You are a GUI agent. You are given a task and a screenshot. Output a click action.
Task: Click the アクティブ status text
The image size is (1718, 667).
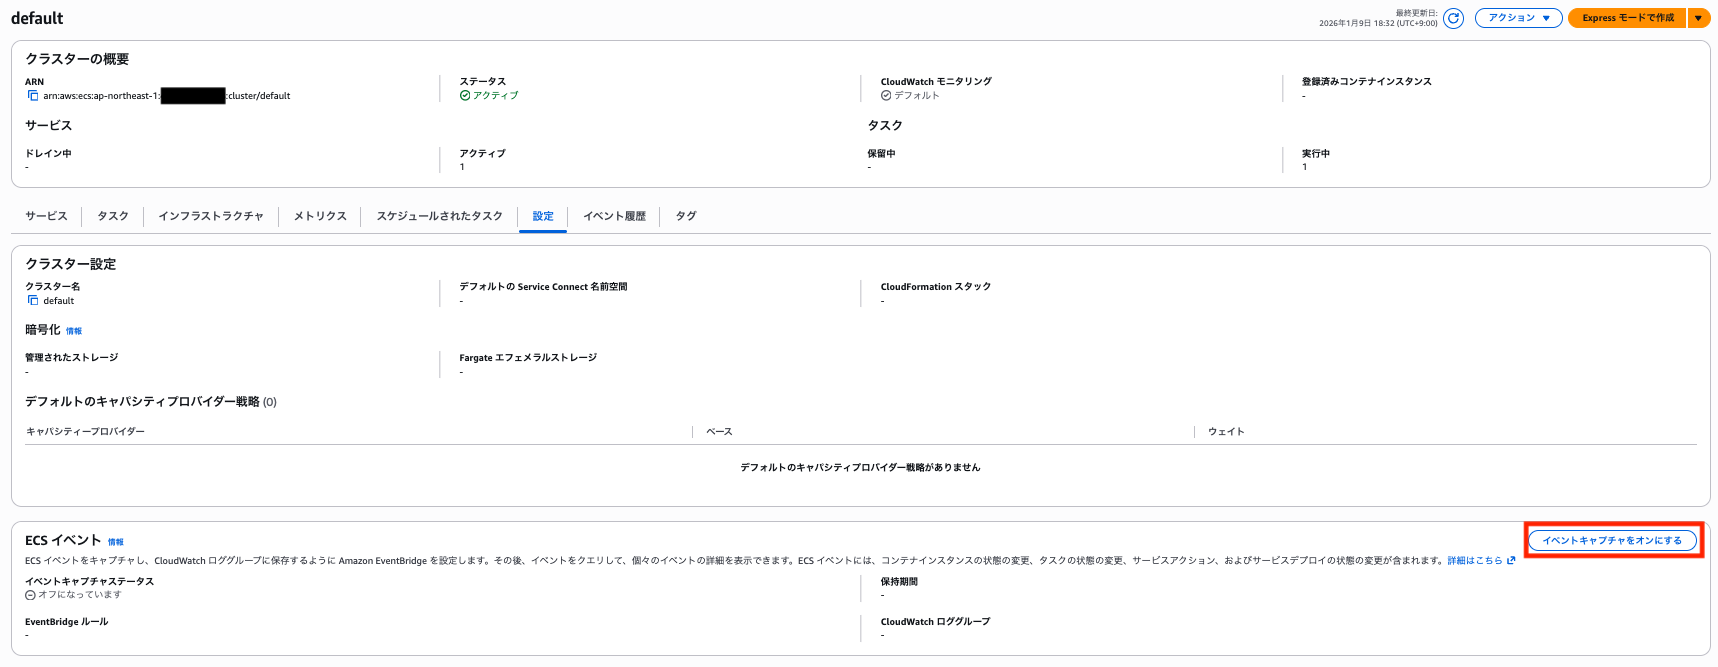click(495, 95)
